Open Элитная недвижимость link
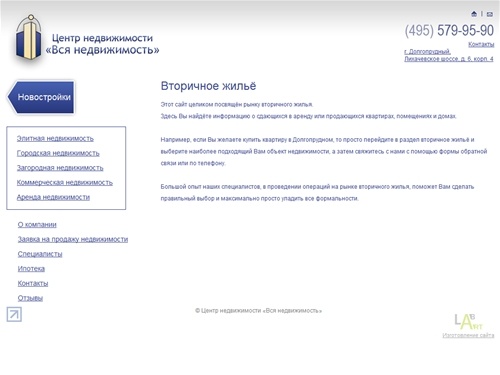This screenshot has width=500, height=375. click(55, 138)
